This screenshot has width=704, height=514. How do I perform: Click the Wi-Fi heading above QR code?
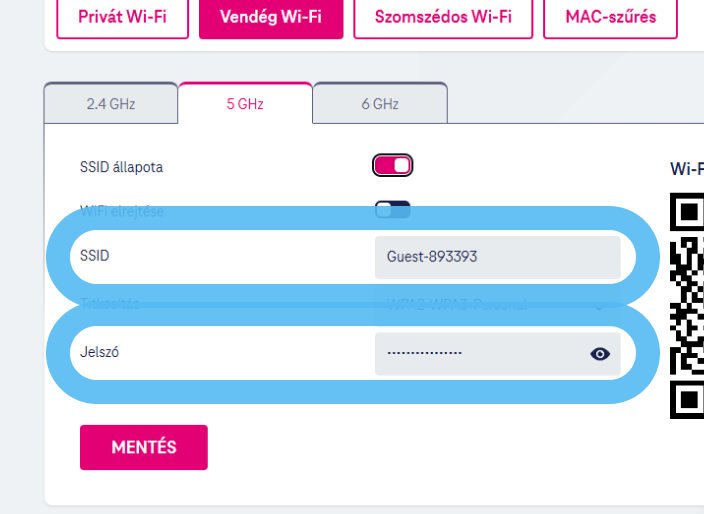[x=686, y=169]
